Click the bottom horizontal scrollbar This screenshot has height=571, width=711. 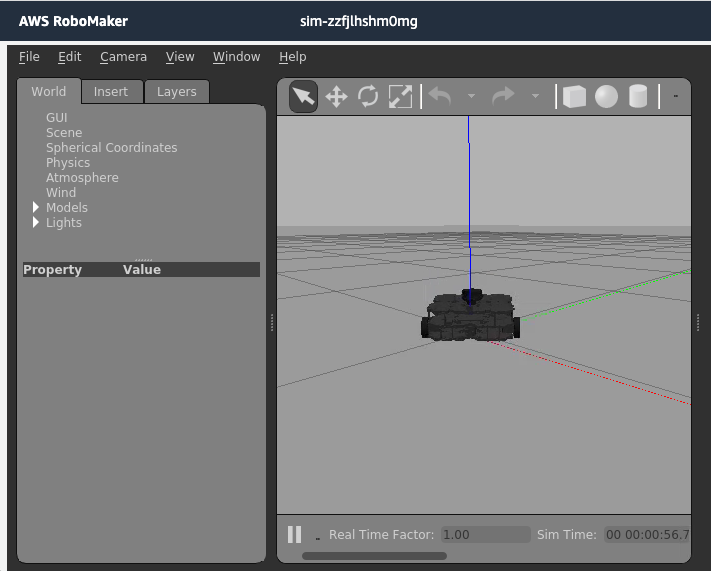pos(374,556)
